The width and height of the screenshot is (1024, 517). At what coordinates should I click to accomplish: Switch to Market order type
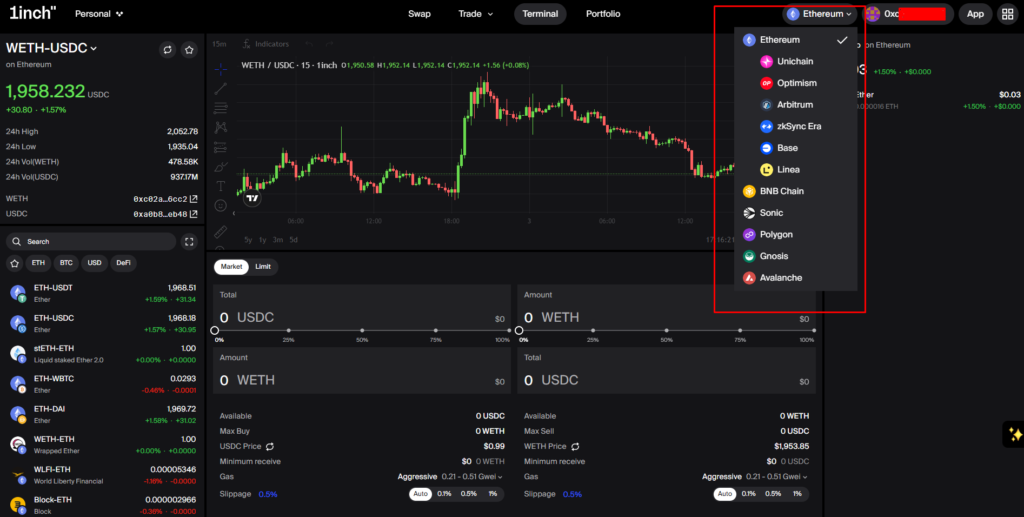[231, 266]
